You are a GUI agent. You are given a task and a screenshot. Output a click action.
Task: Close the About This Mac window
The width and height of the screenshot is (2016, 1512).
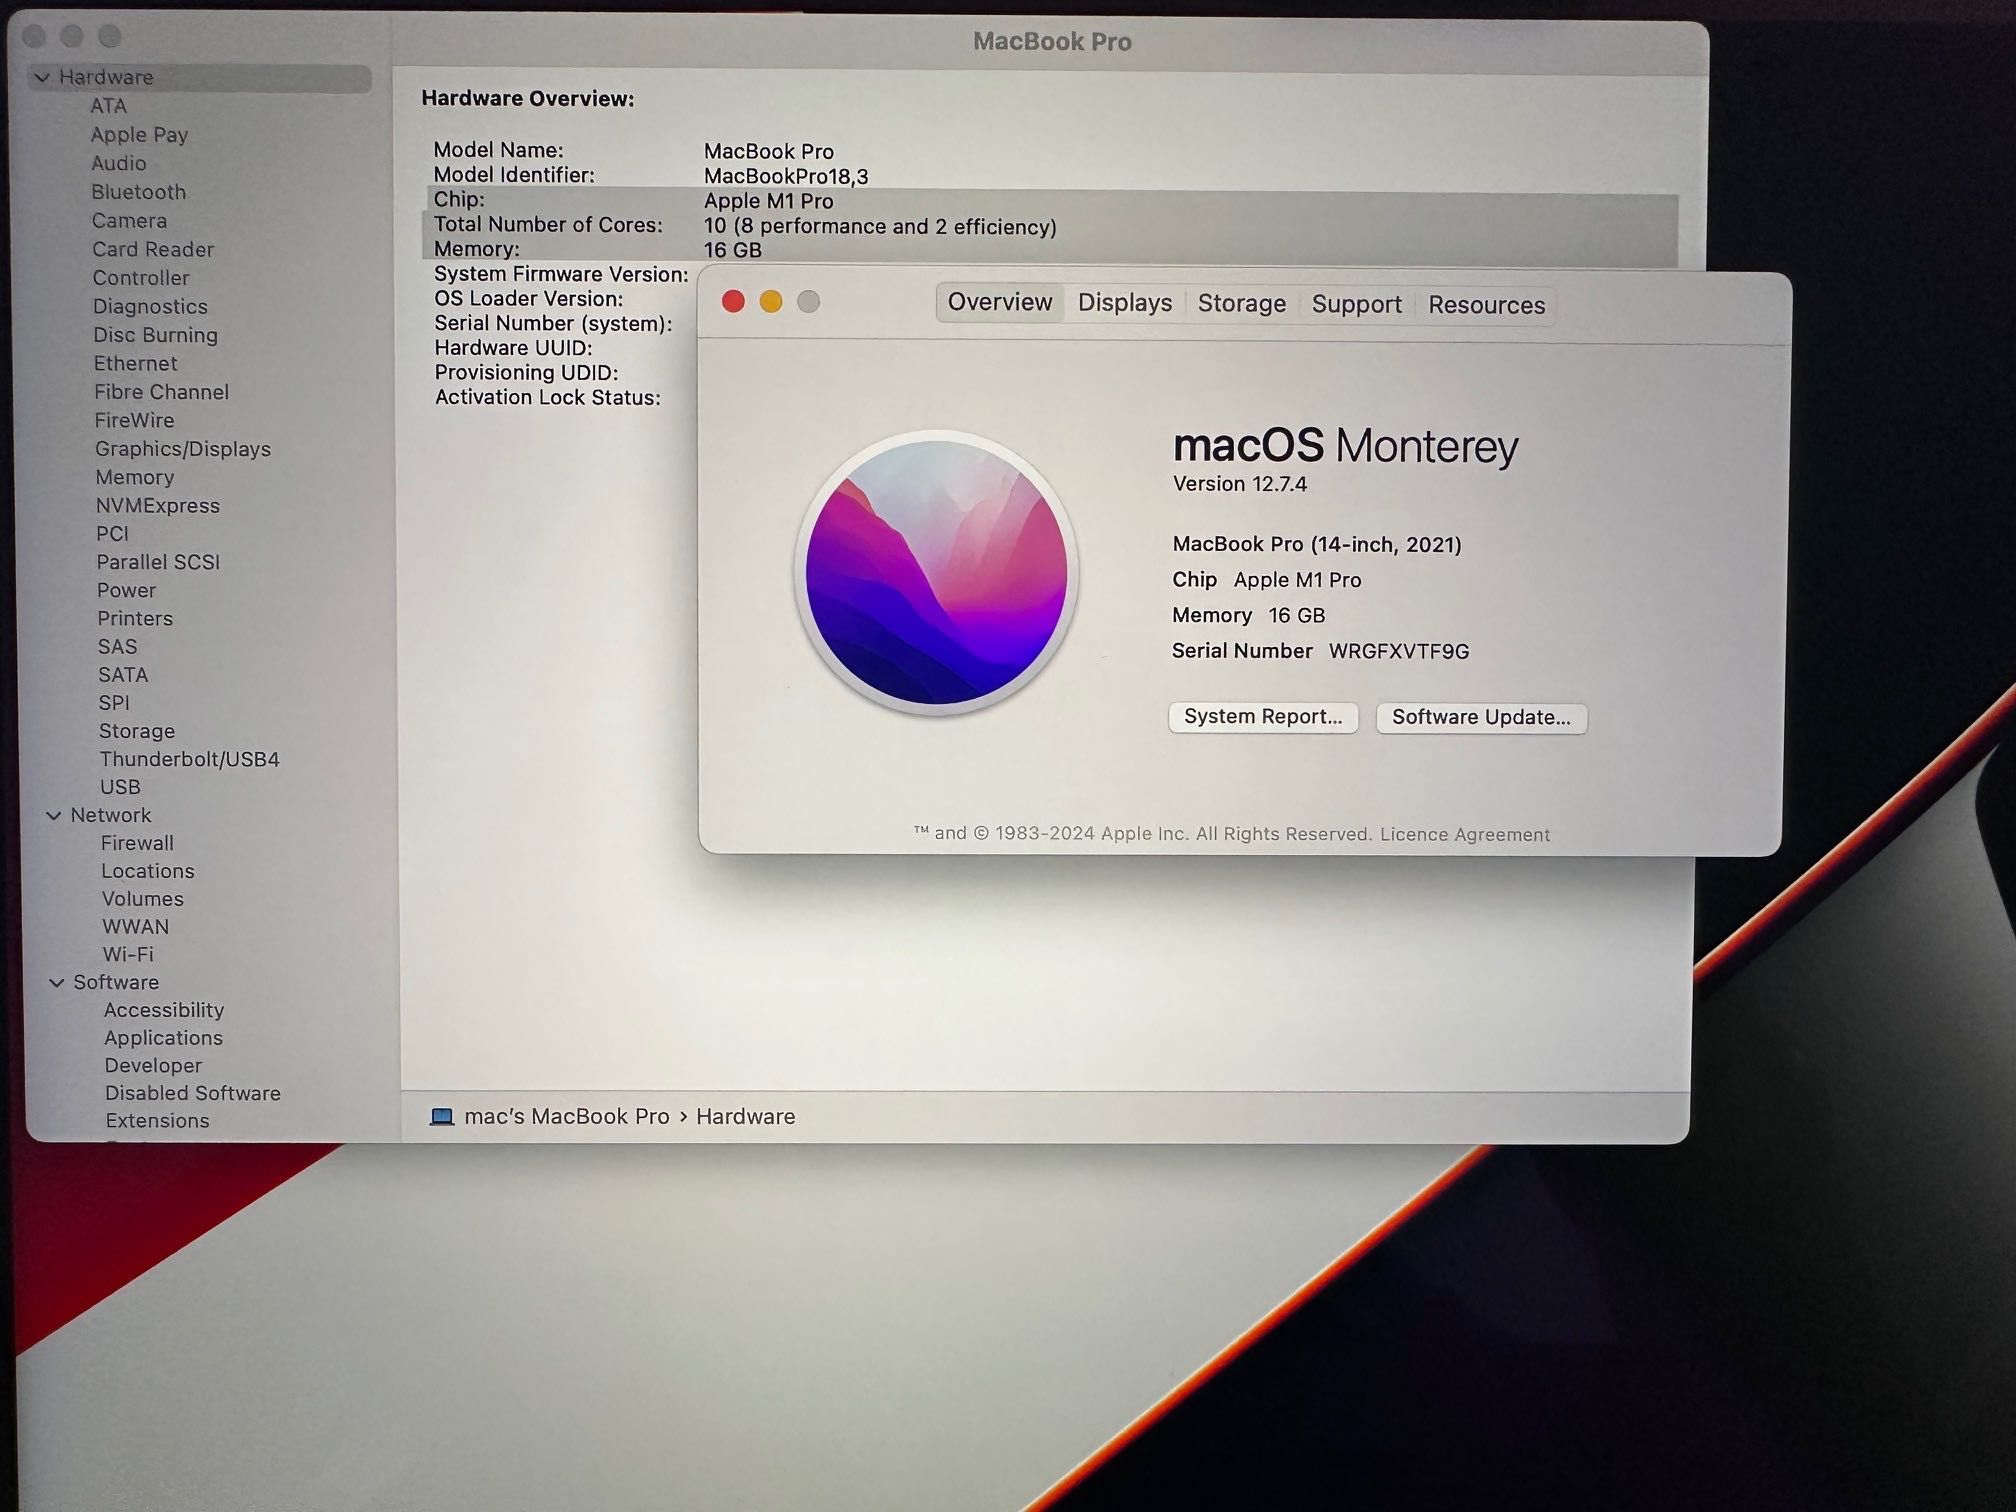(733, 301)
